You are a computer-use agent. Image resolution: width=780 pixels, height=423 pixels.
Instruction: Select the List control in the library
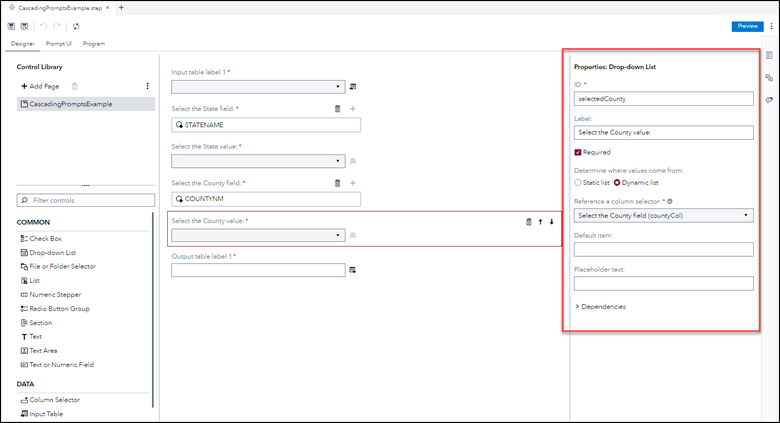pos(30,280)
